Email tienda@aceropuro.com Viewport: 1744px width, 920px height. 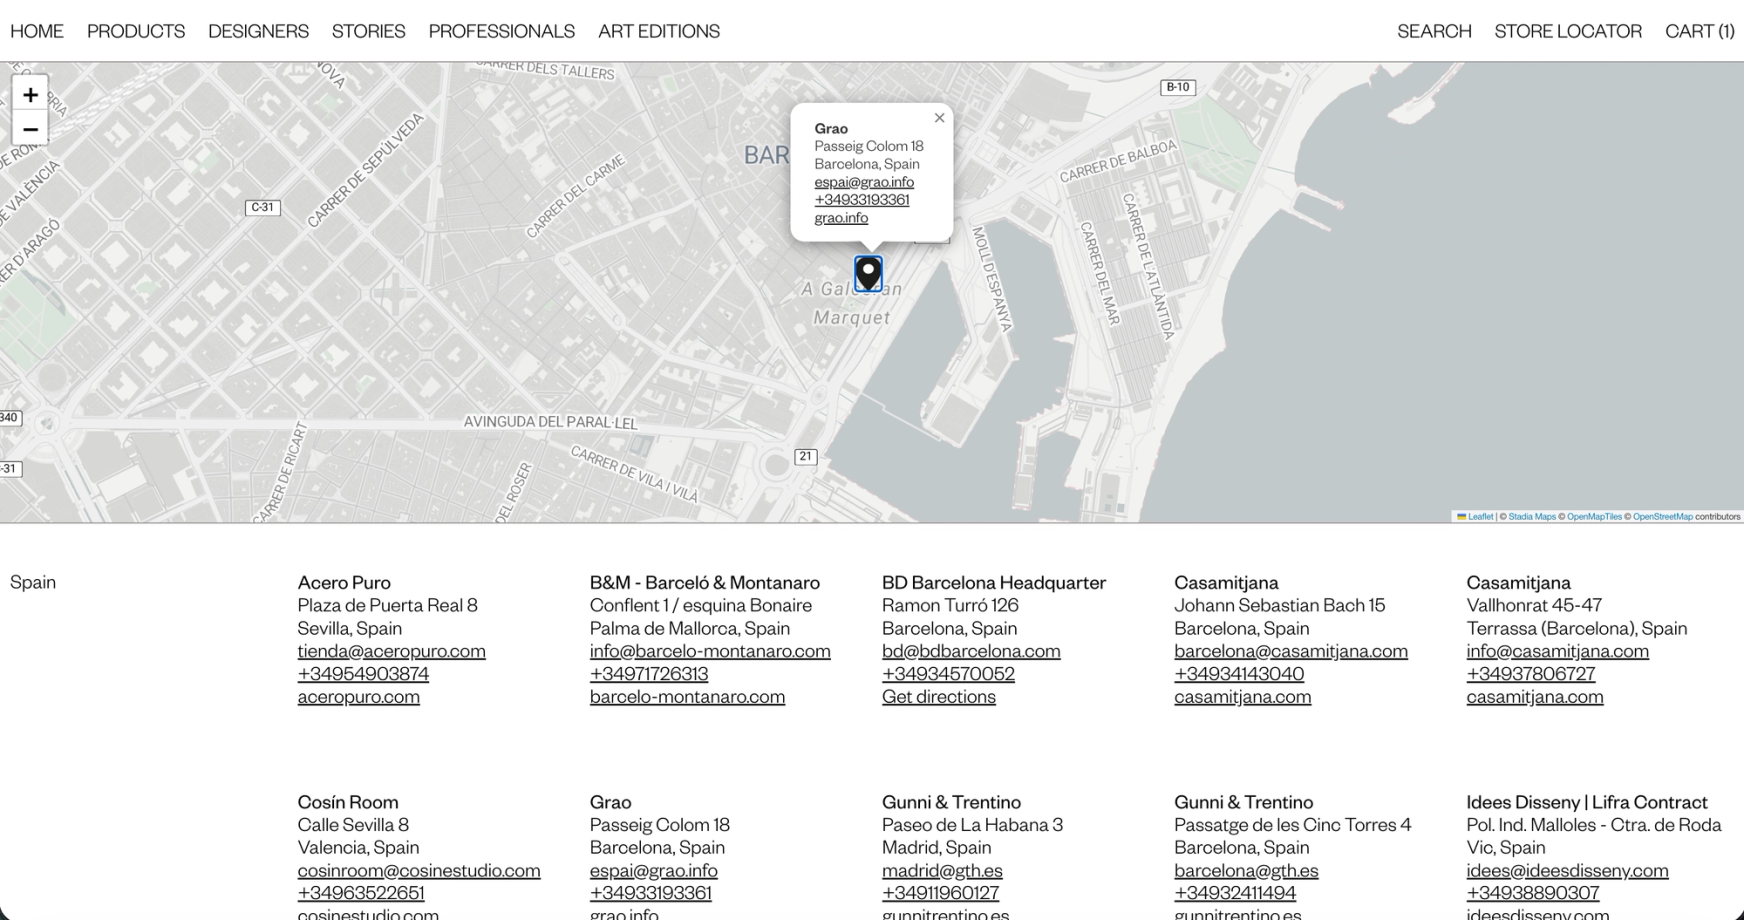pyautogui.click(x=391, y=651)
